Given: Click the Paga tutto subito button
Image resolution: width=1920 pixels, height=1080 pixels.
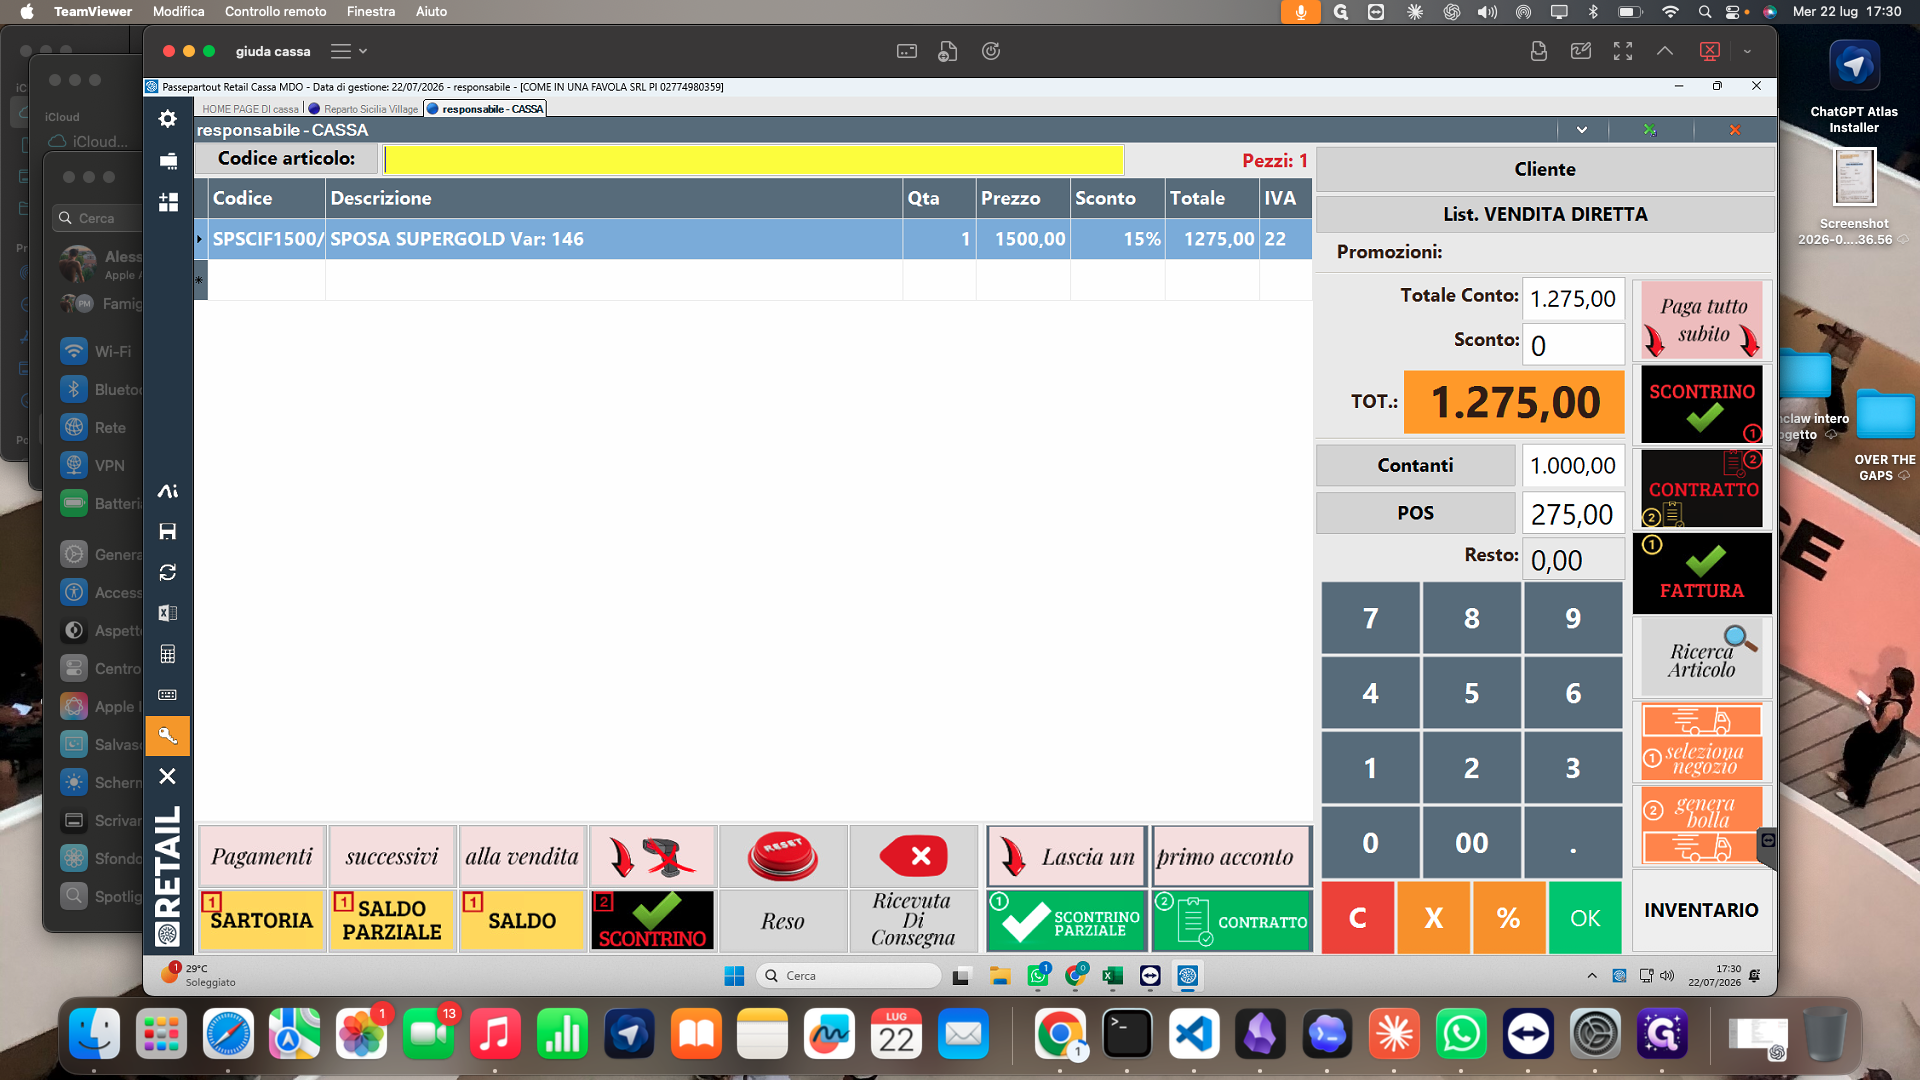Looking at the screenshot, I should [1702, 320].
